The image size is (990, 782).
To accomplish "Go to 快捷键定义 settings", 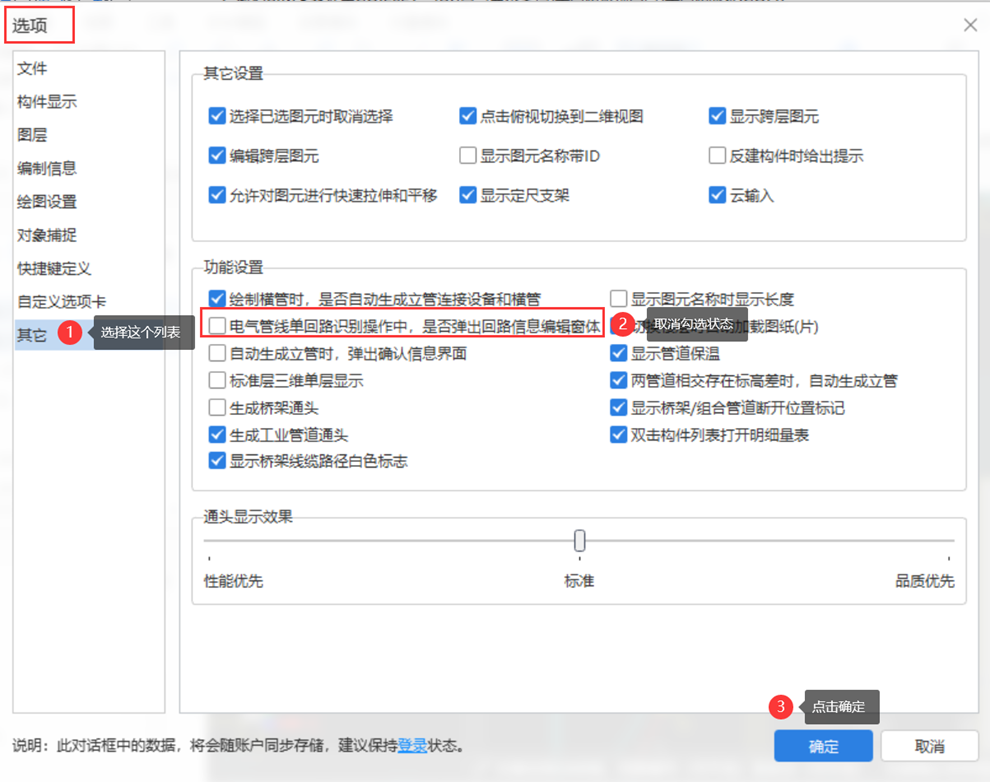I will [x=54, y=269].
